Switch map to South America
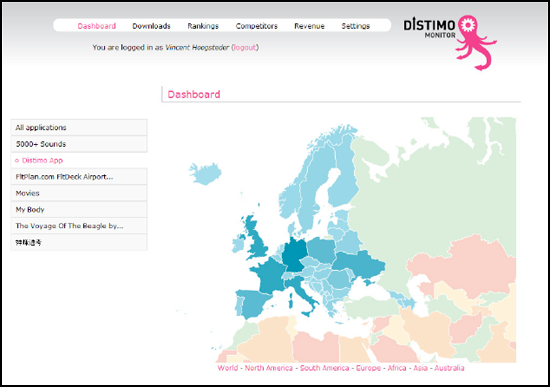 (324, 368)
